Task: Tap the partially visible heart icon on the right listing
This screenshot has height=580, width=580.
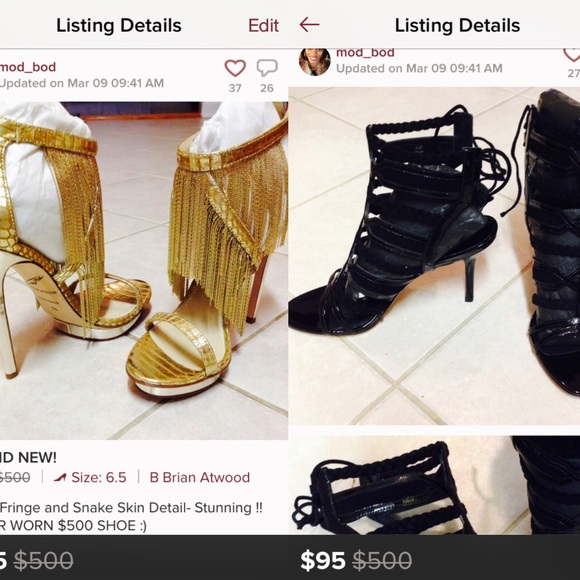Action: (x=572, y=55)
